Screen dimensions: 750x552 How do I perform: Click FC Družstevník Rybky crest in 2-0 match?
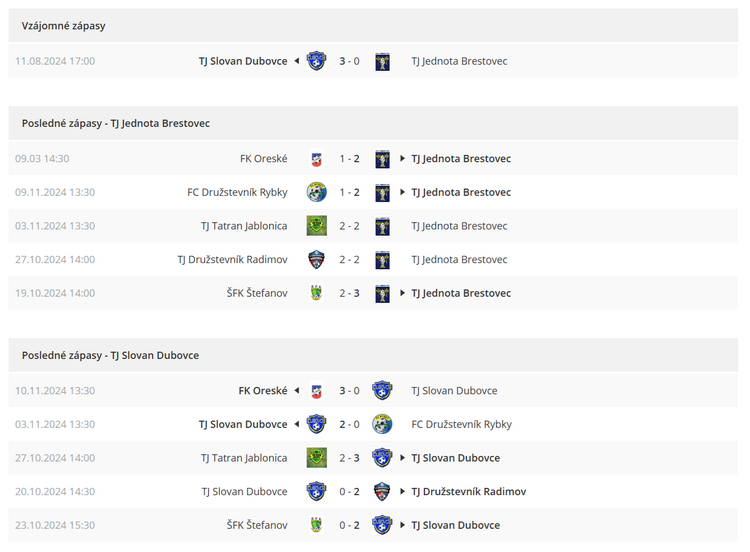[382, 424]
